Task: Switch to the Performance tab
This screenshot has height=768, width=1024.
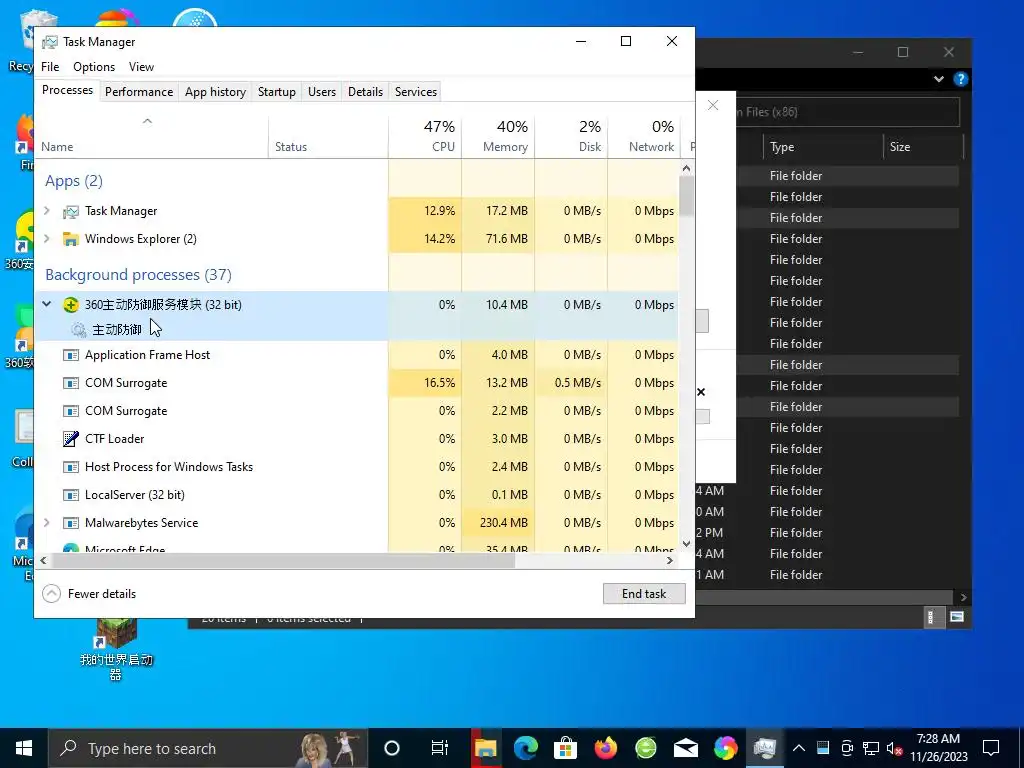Action: pyautogui.click(x=139, y=92)
